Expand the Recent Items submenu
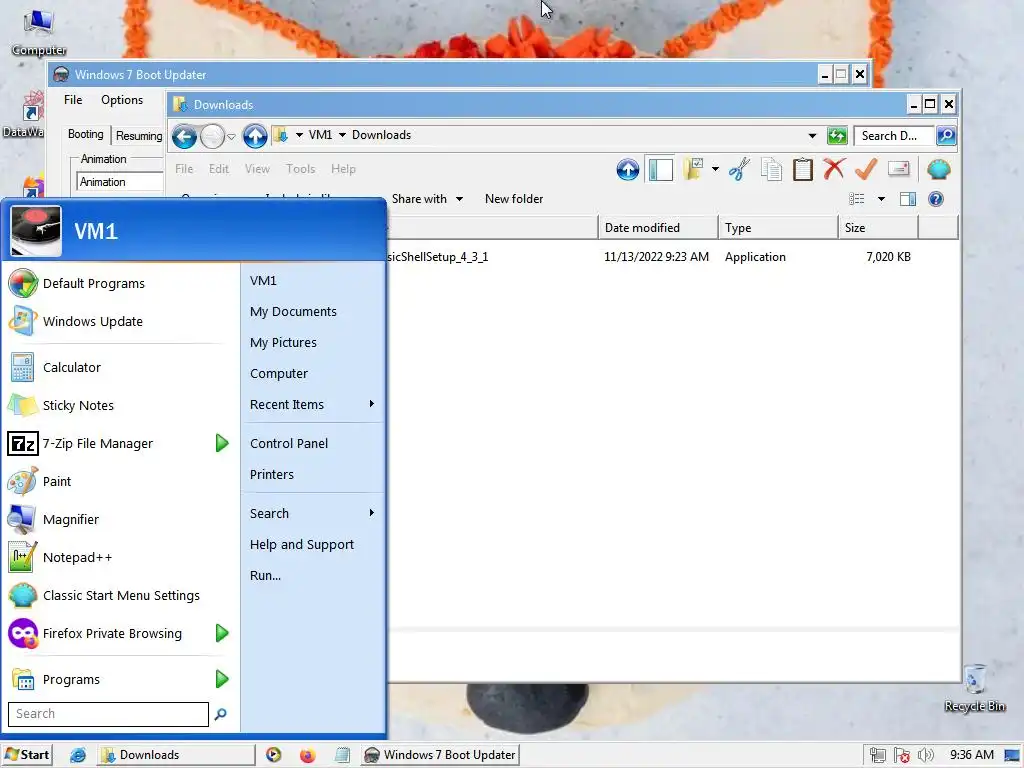The height and width of the screenshot is (768, 1024). [313, 404]
